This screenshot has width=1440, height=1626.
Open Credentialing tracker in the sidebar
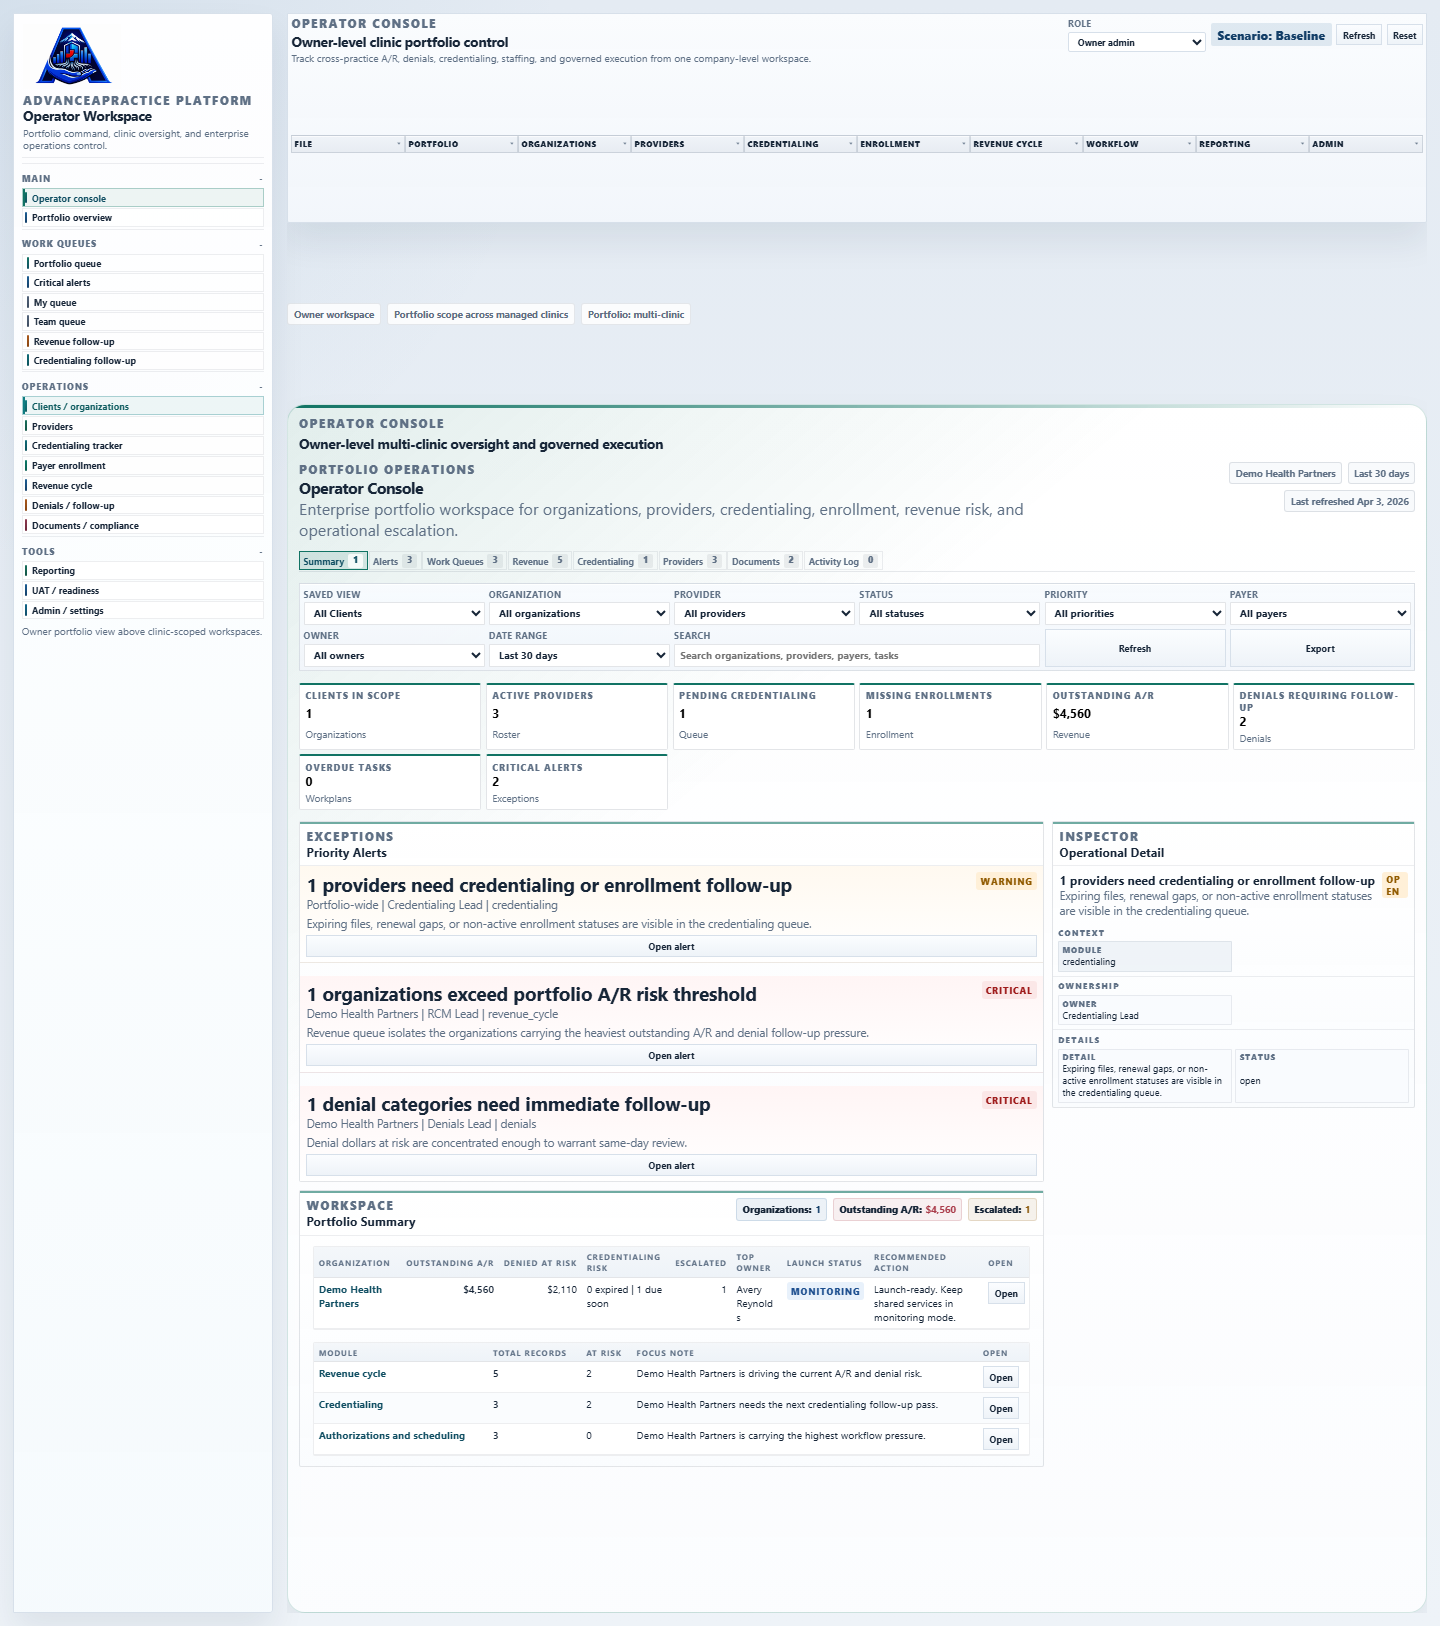pyautogui.click(x=143, y=446)
